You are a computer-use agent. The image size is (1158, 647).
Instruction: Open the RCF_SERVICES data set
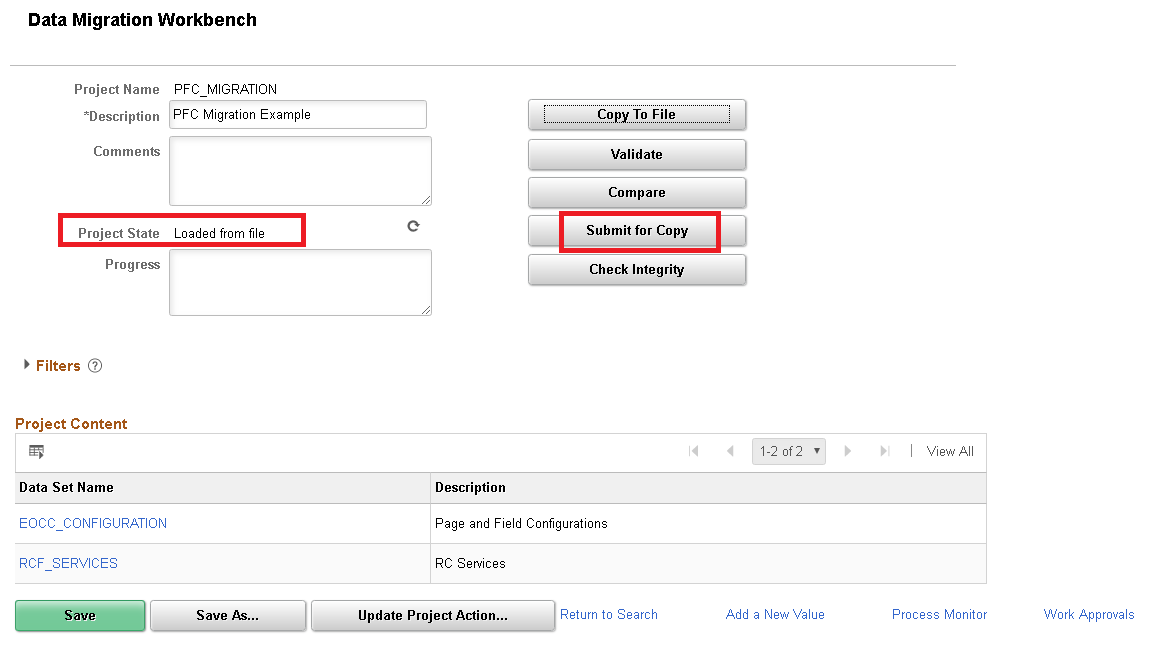(x=68, y=562)
